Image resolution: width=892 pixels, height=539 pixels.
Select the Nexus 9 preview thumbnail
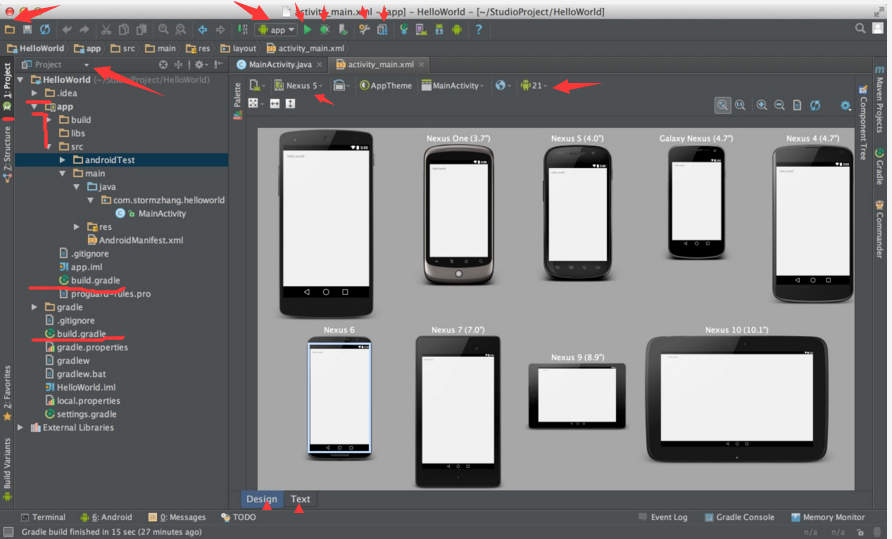tap(577, 395)
